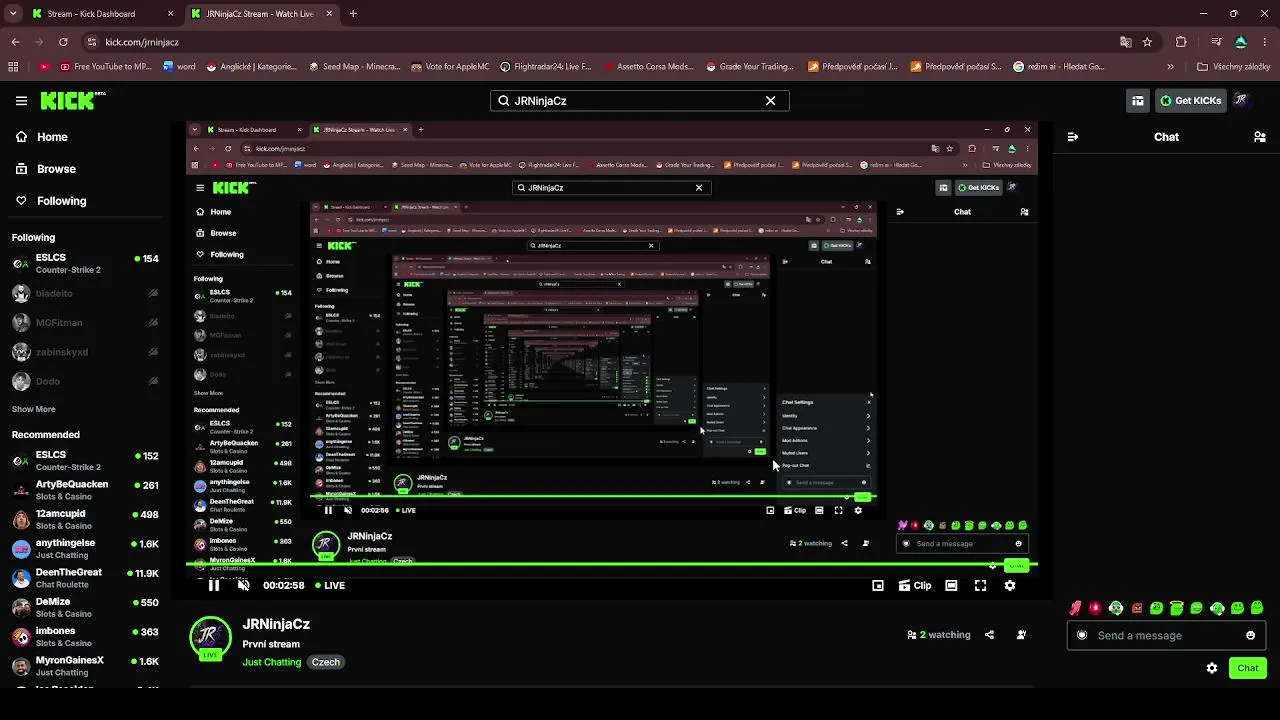The height and width of the screenshot is (720, 1280).
Task: Open recommended MyronGainesX channel
Action: pyautogui.click(x=85, y=666)
